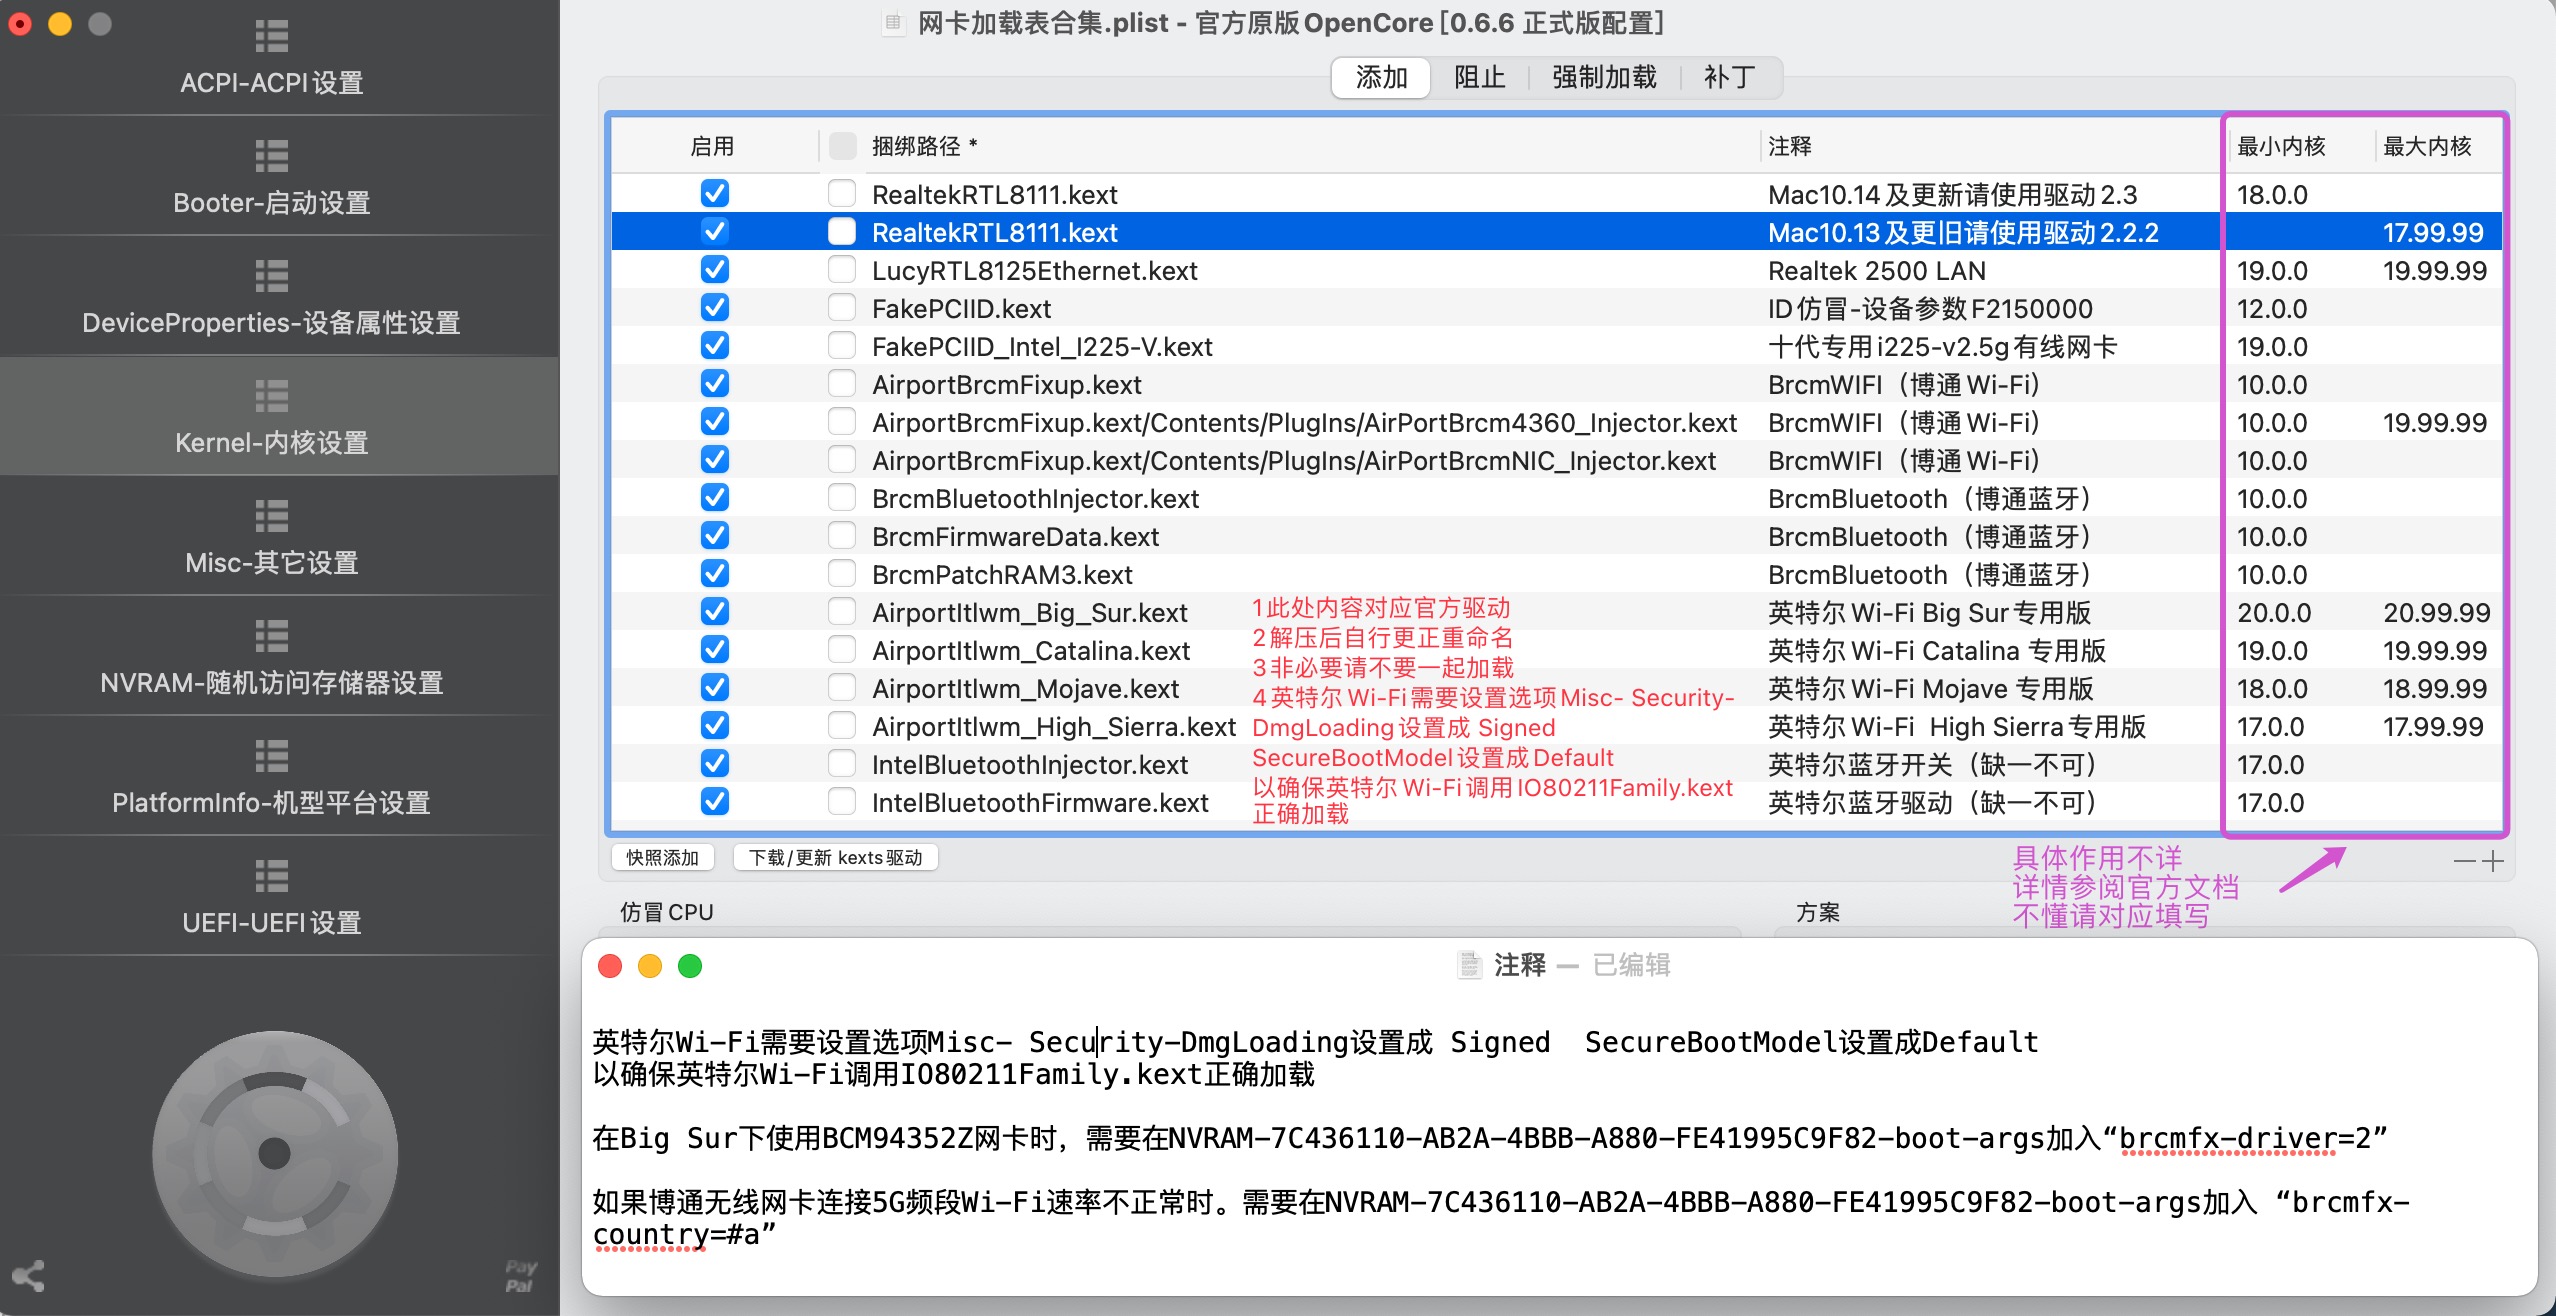Click plus button to add kext row

pyautogui.click(x=2493, y=862)
